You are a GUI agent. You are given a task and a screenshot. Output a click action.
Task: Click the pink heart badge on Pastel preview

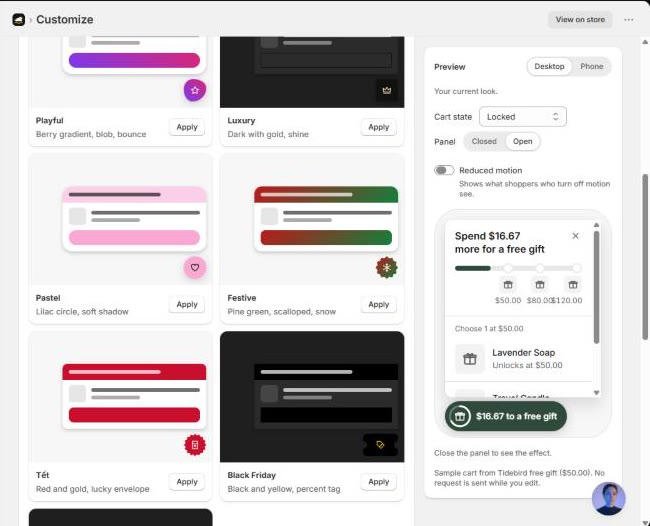[195, 267]
